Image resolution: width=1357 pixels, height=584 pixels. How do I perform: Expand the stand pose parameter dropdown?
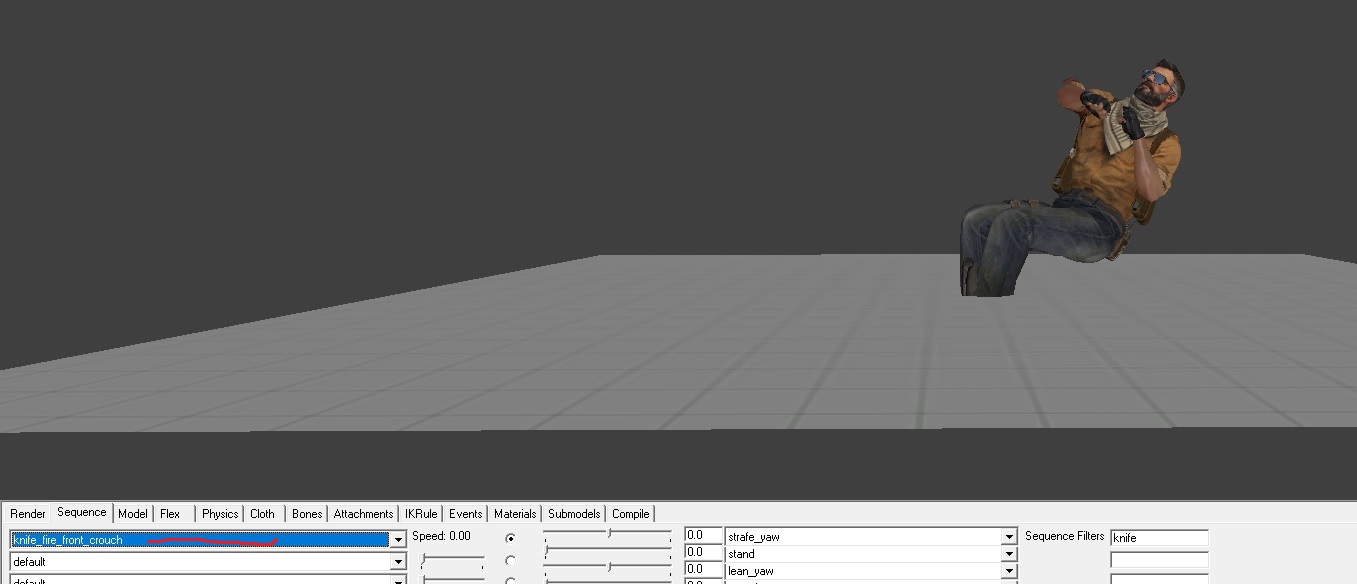click(x=1009, y=554)
